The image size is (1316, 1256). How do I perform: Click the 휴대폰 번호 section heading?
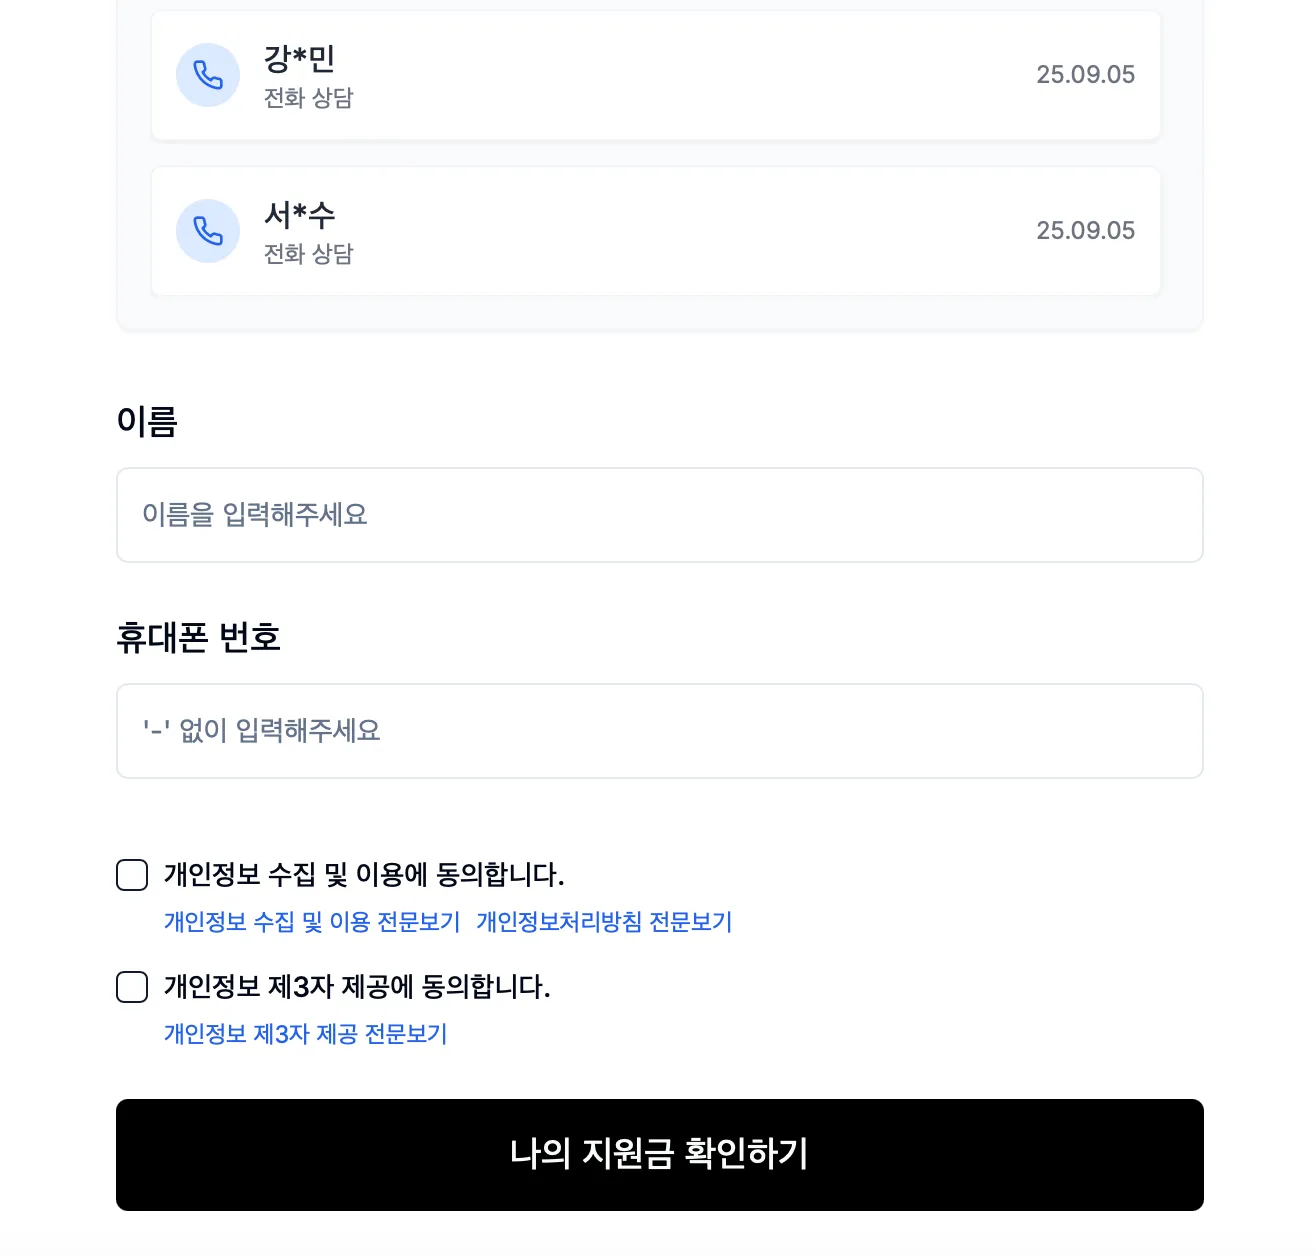[199, 637]
